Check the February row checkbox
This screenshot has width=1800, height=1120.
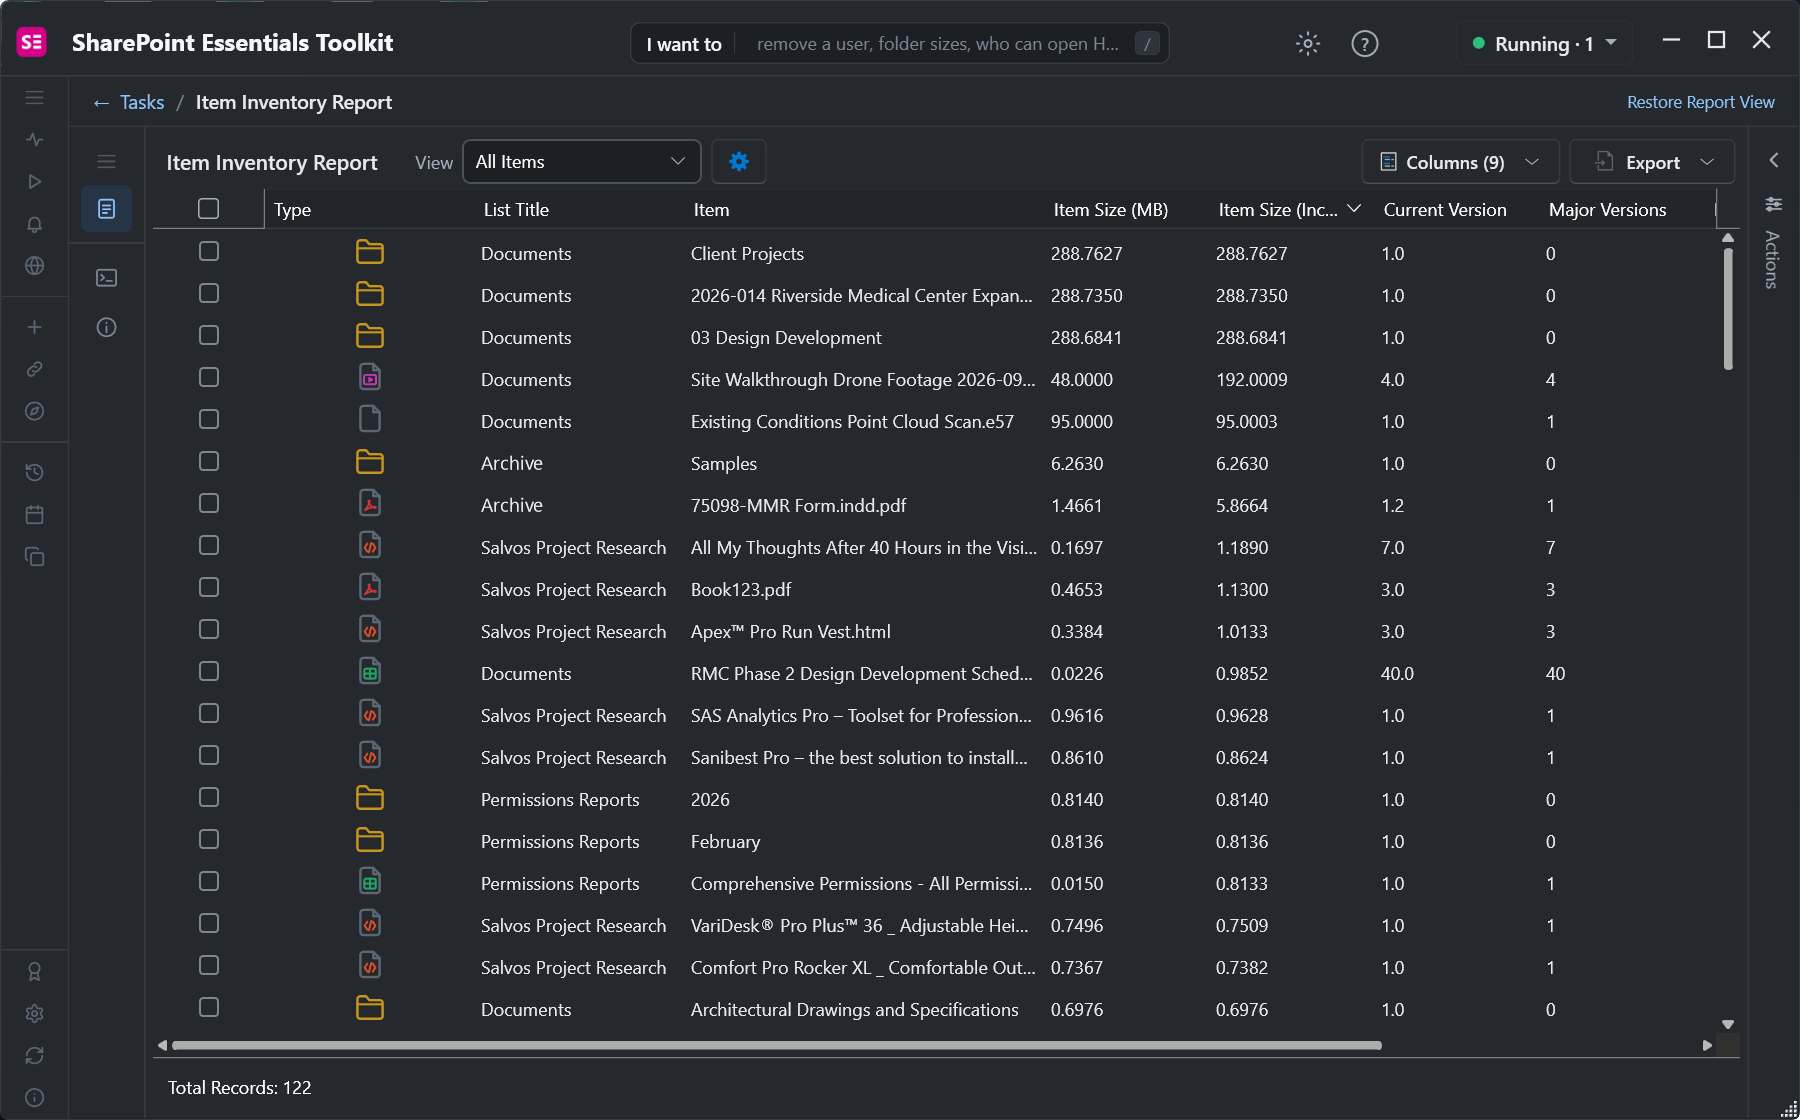[x=209, y=839]
